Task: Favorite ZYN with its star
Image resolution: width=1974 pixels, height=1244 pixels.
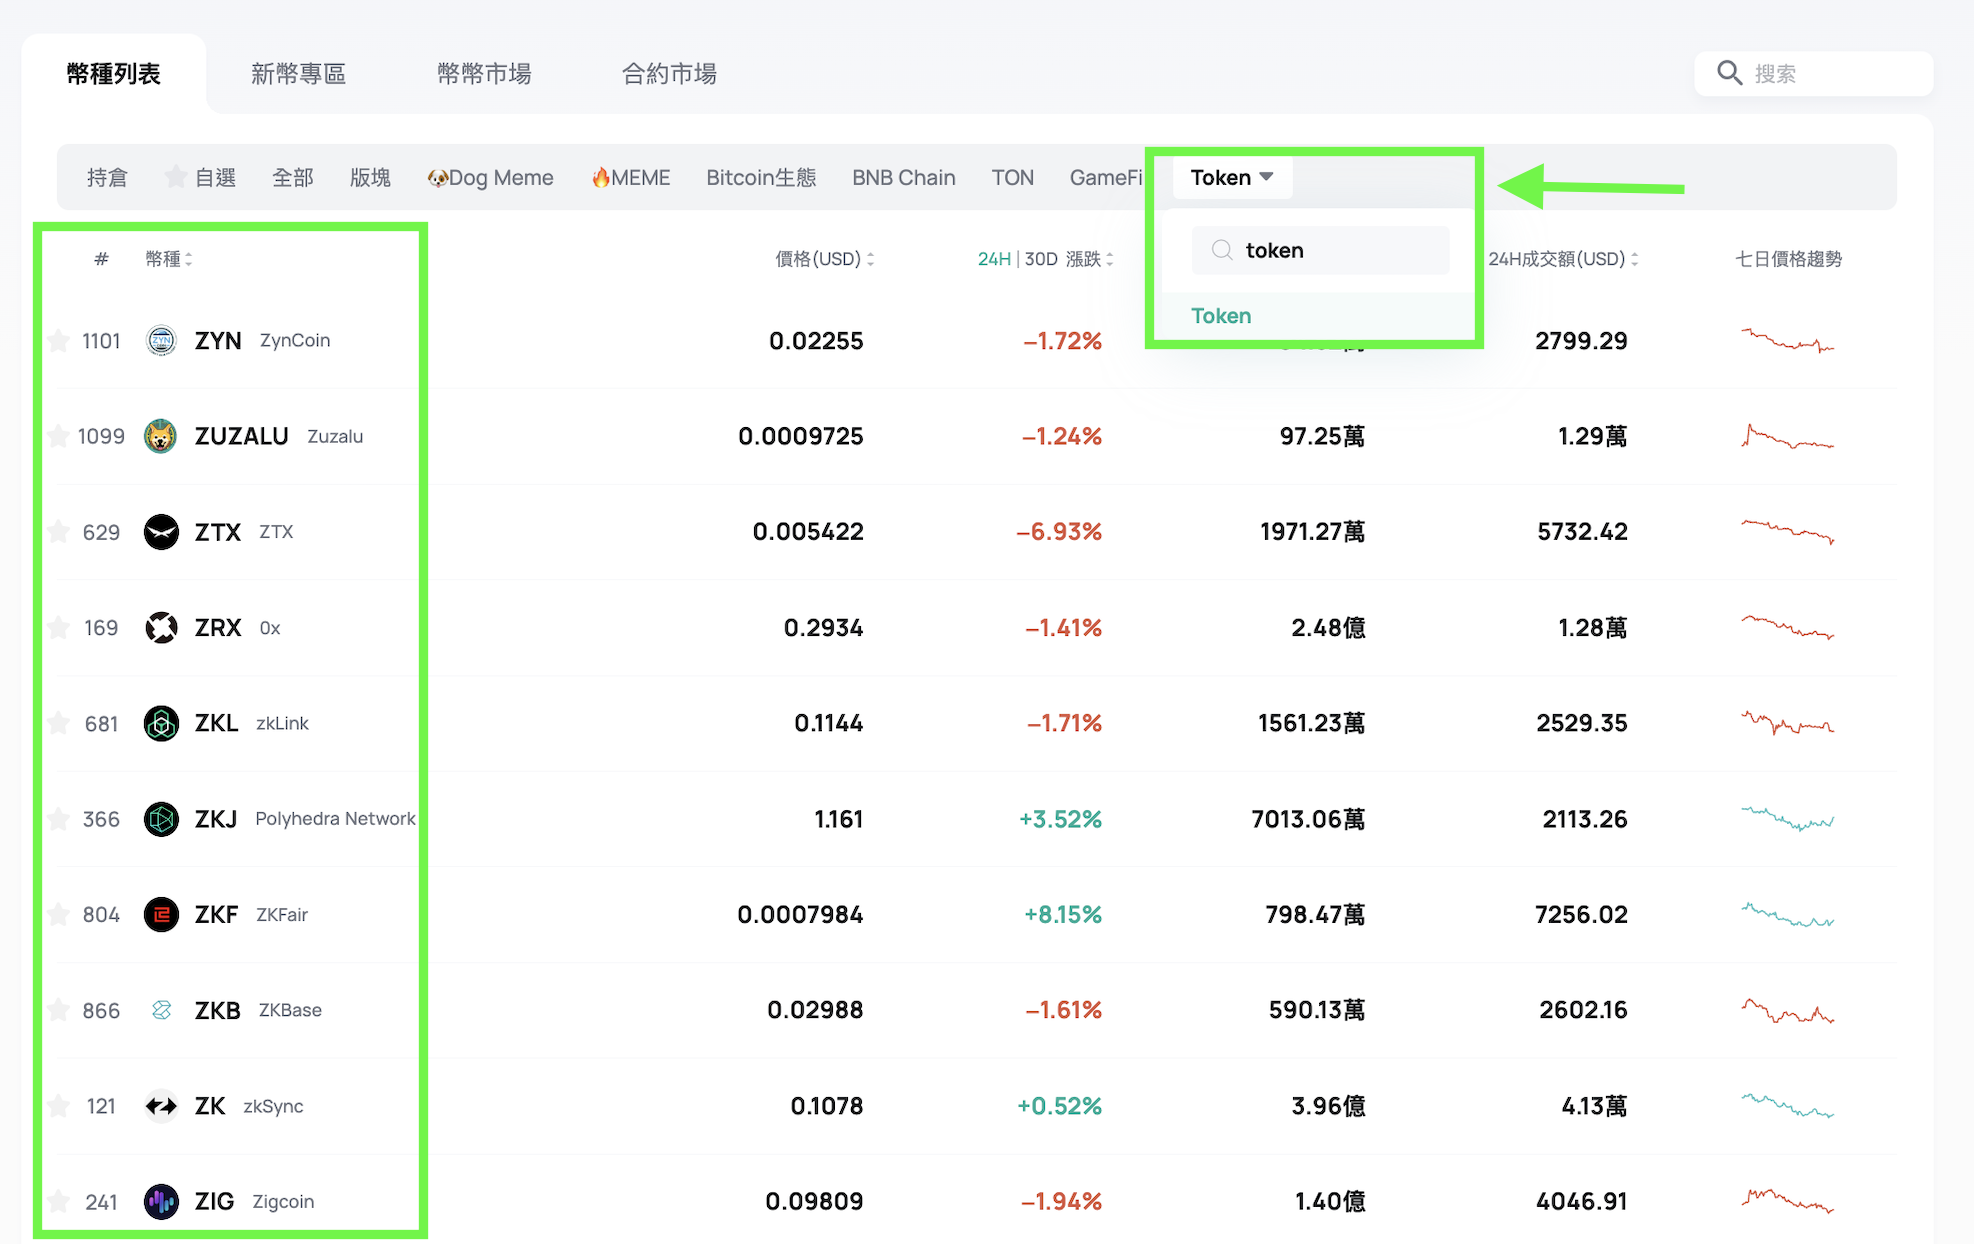Action: coord(59,341)
